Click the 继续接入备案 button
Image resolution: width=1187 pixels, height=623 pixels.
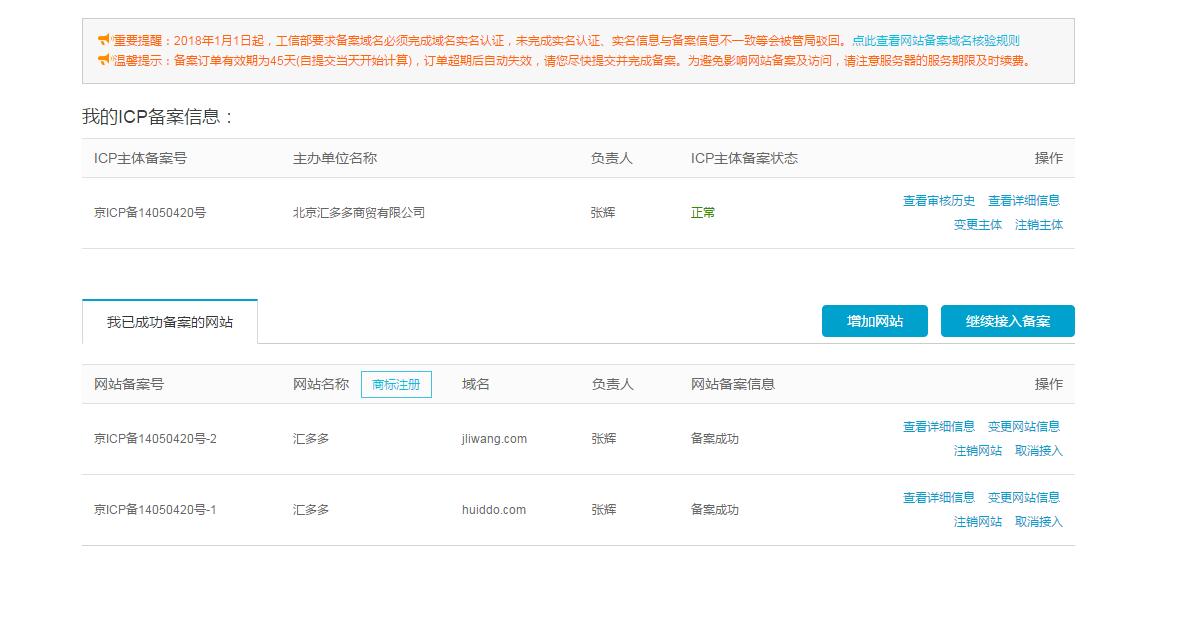click(1007, 321)
